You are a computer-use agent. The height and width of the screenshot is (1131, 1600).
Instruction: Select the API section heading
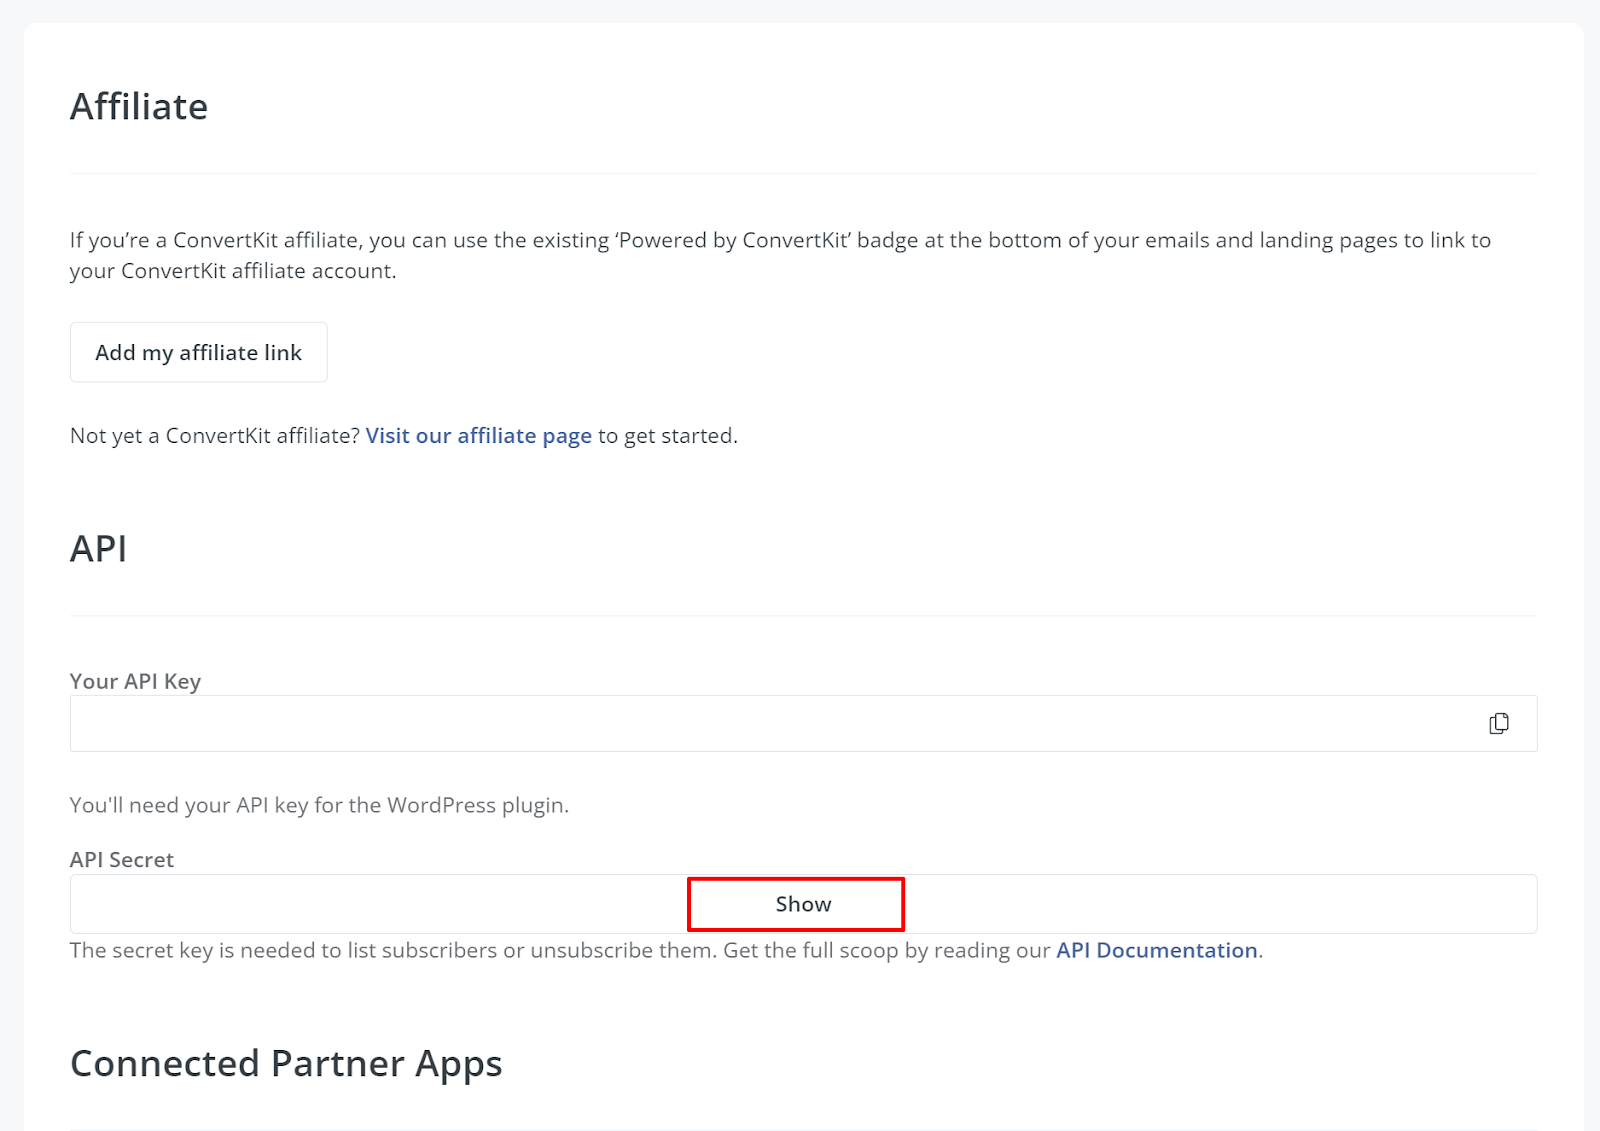click(98, 549)
